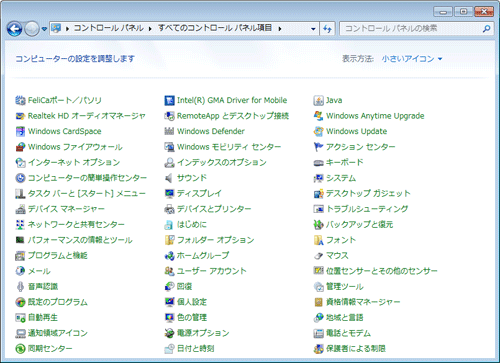The height and width of the screenshot is (363, 500).
Task: Open the Windows CardSpace icon
Action: click(20, 131)
